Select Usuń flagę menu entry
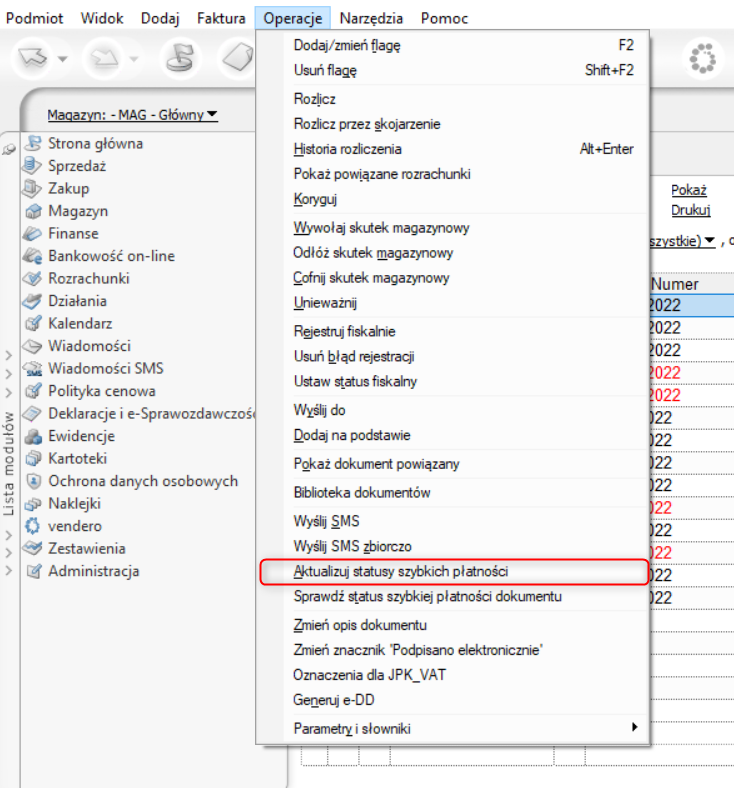 454,70
